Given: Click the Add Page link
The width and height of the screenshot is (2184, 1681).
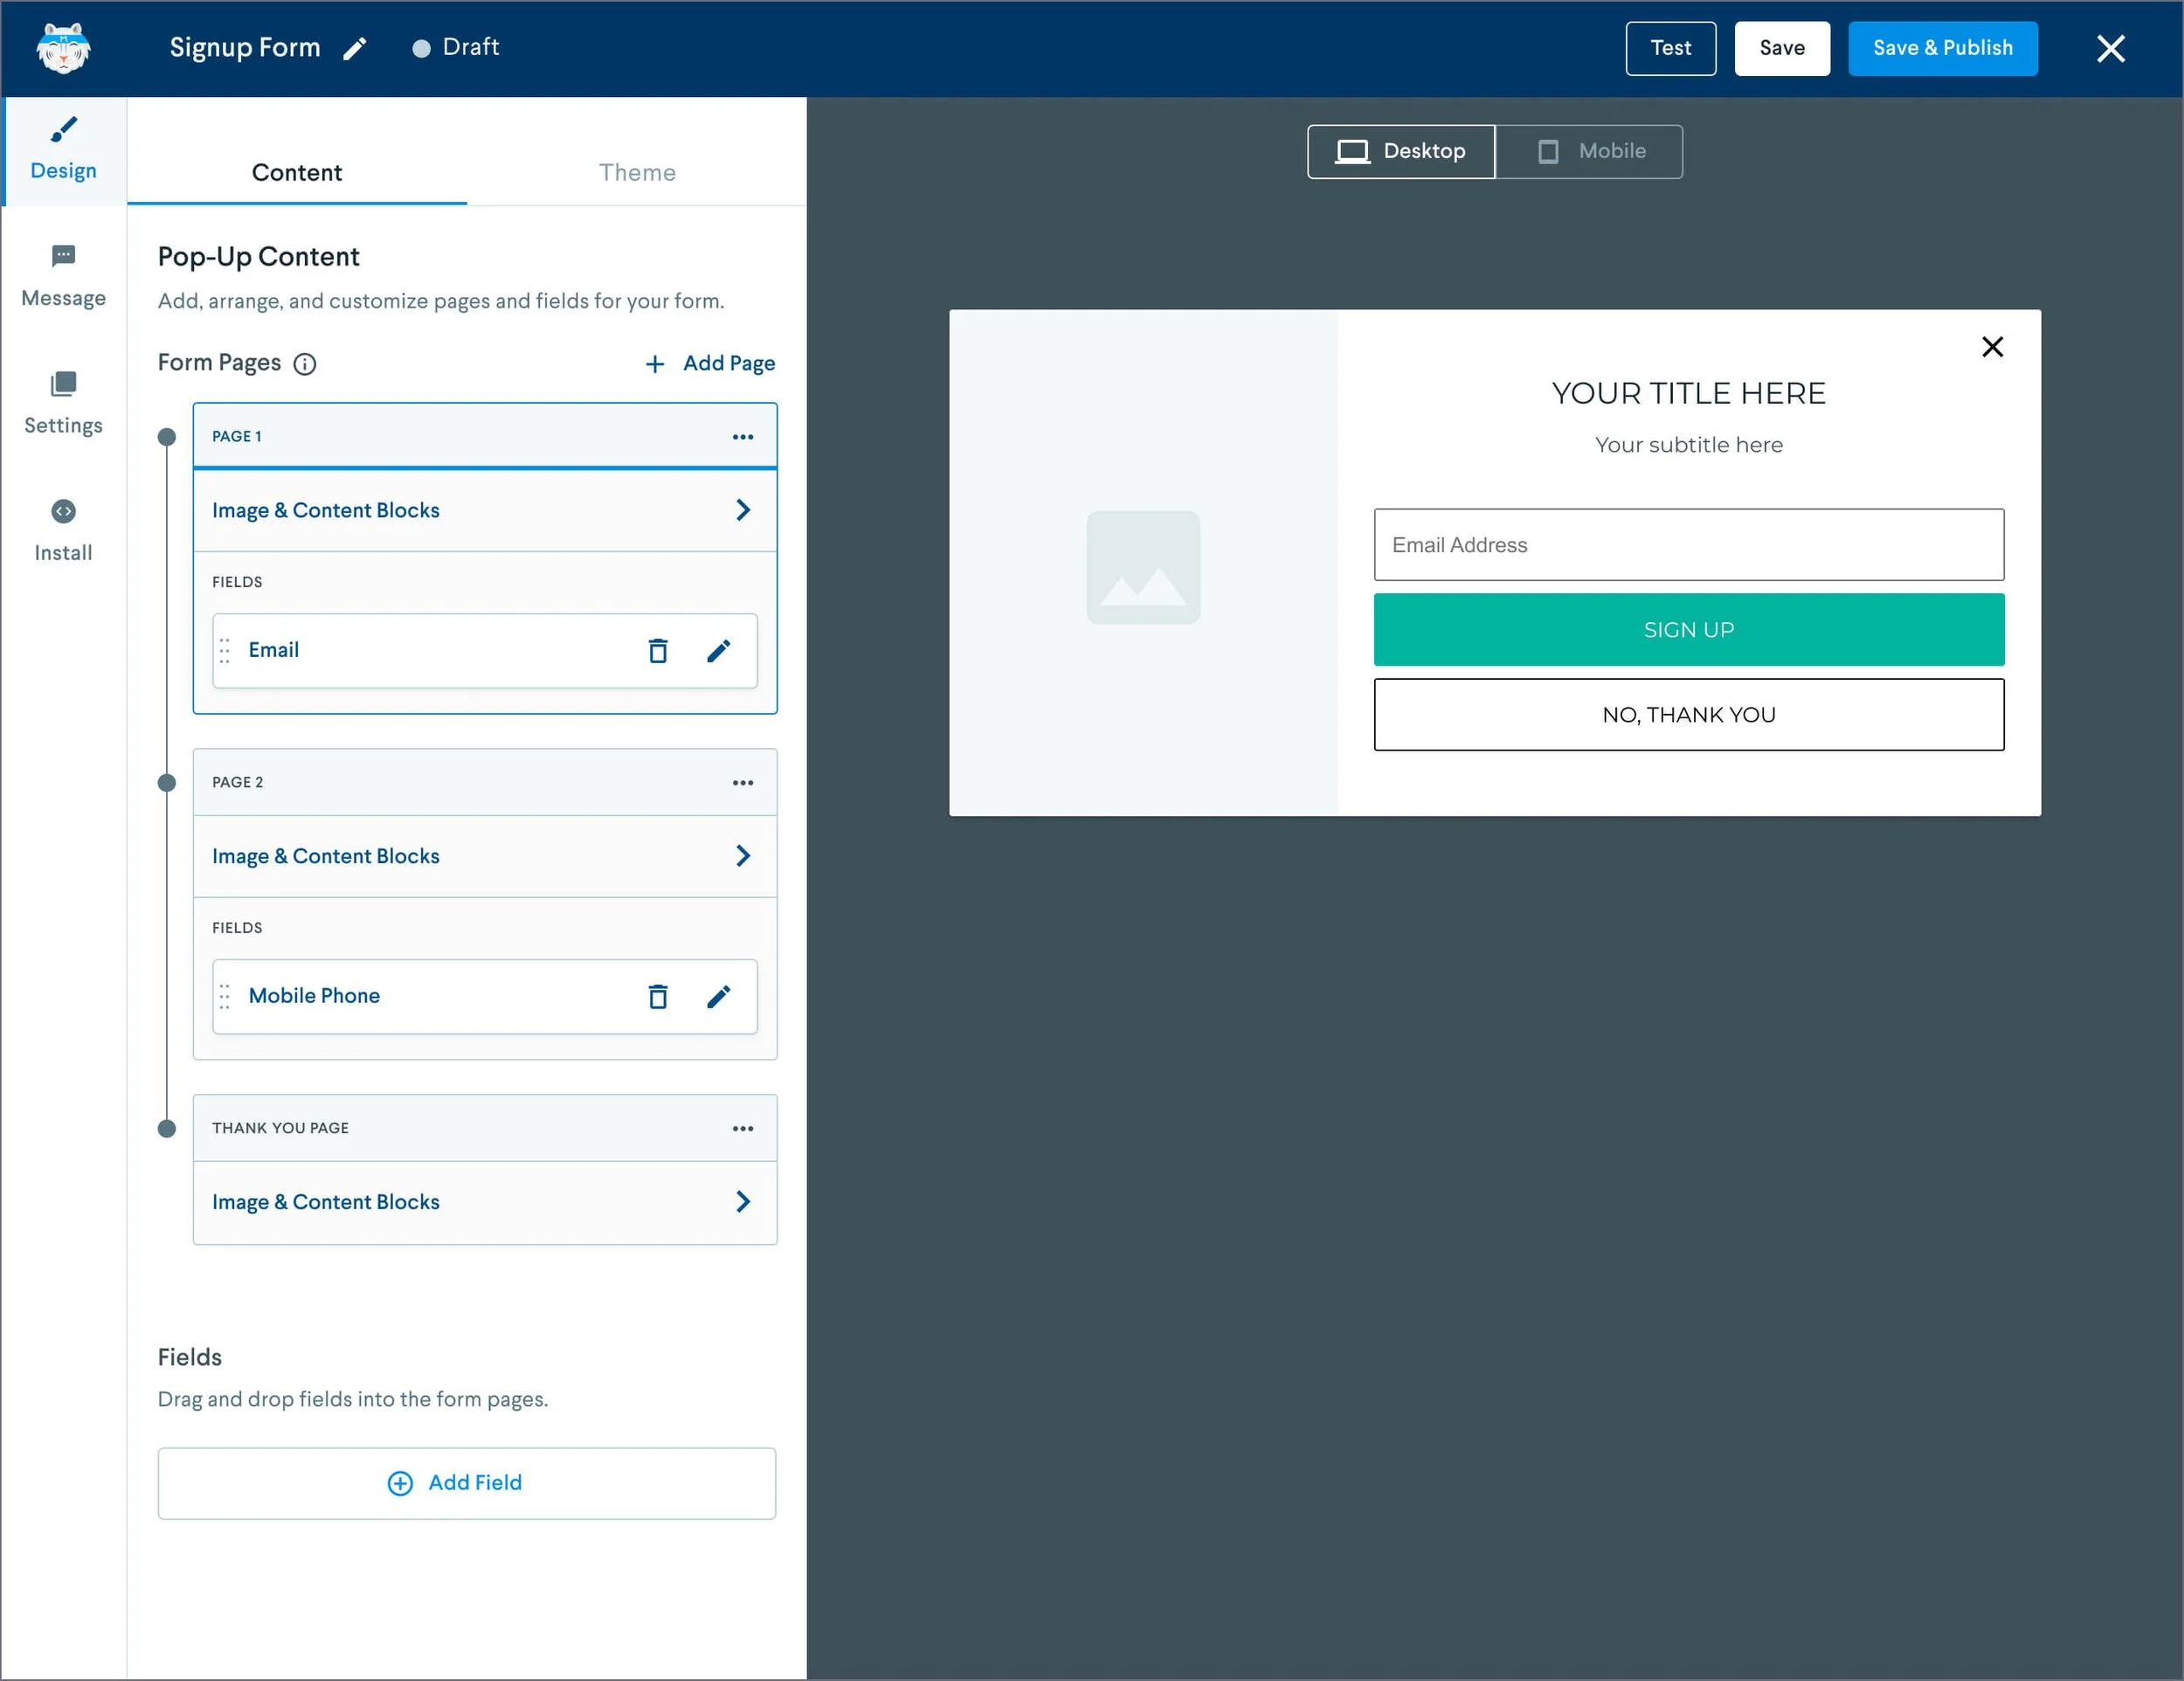Looking at the screenshot, I should 711,363.
